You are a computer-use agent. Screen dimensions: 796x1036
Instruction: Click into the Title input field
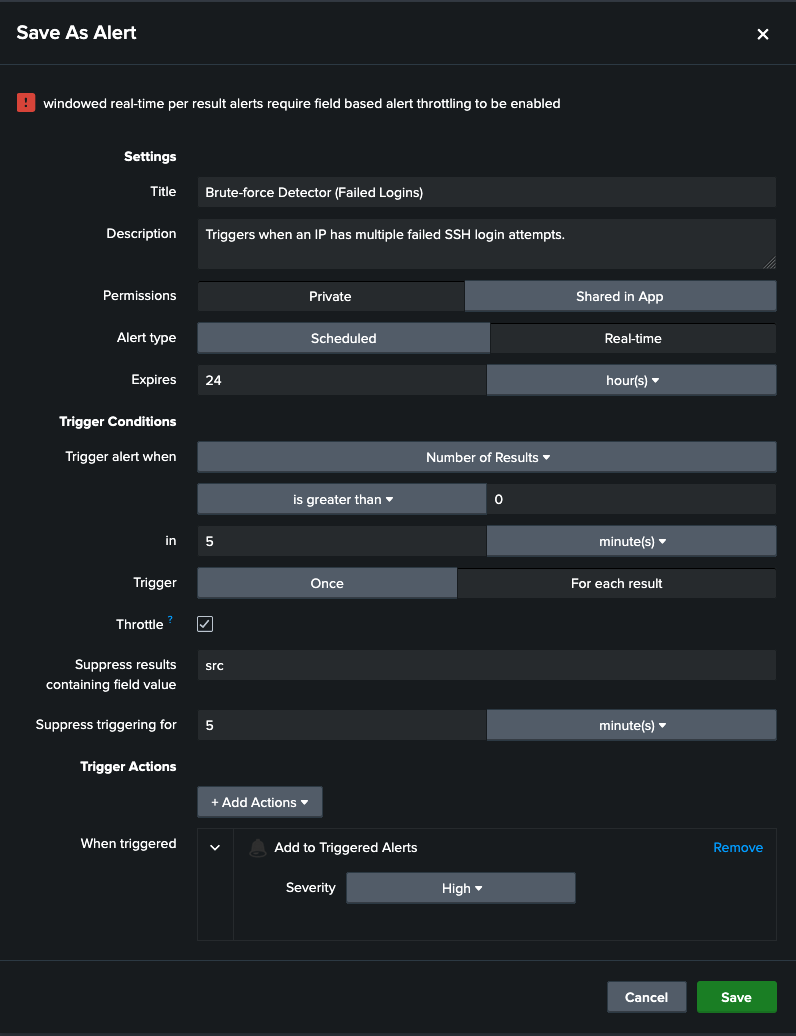coord(486,192)
